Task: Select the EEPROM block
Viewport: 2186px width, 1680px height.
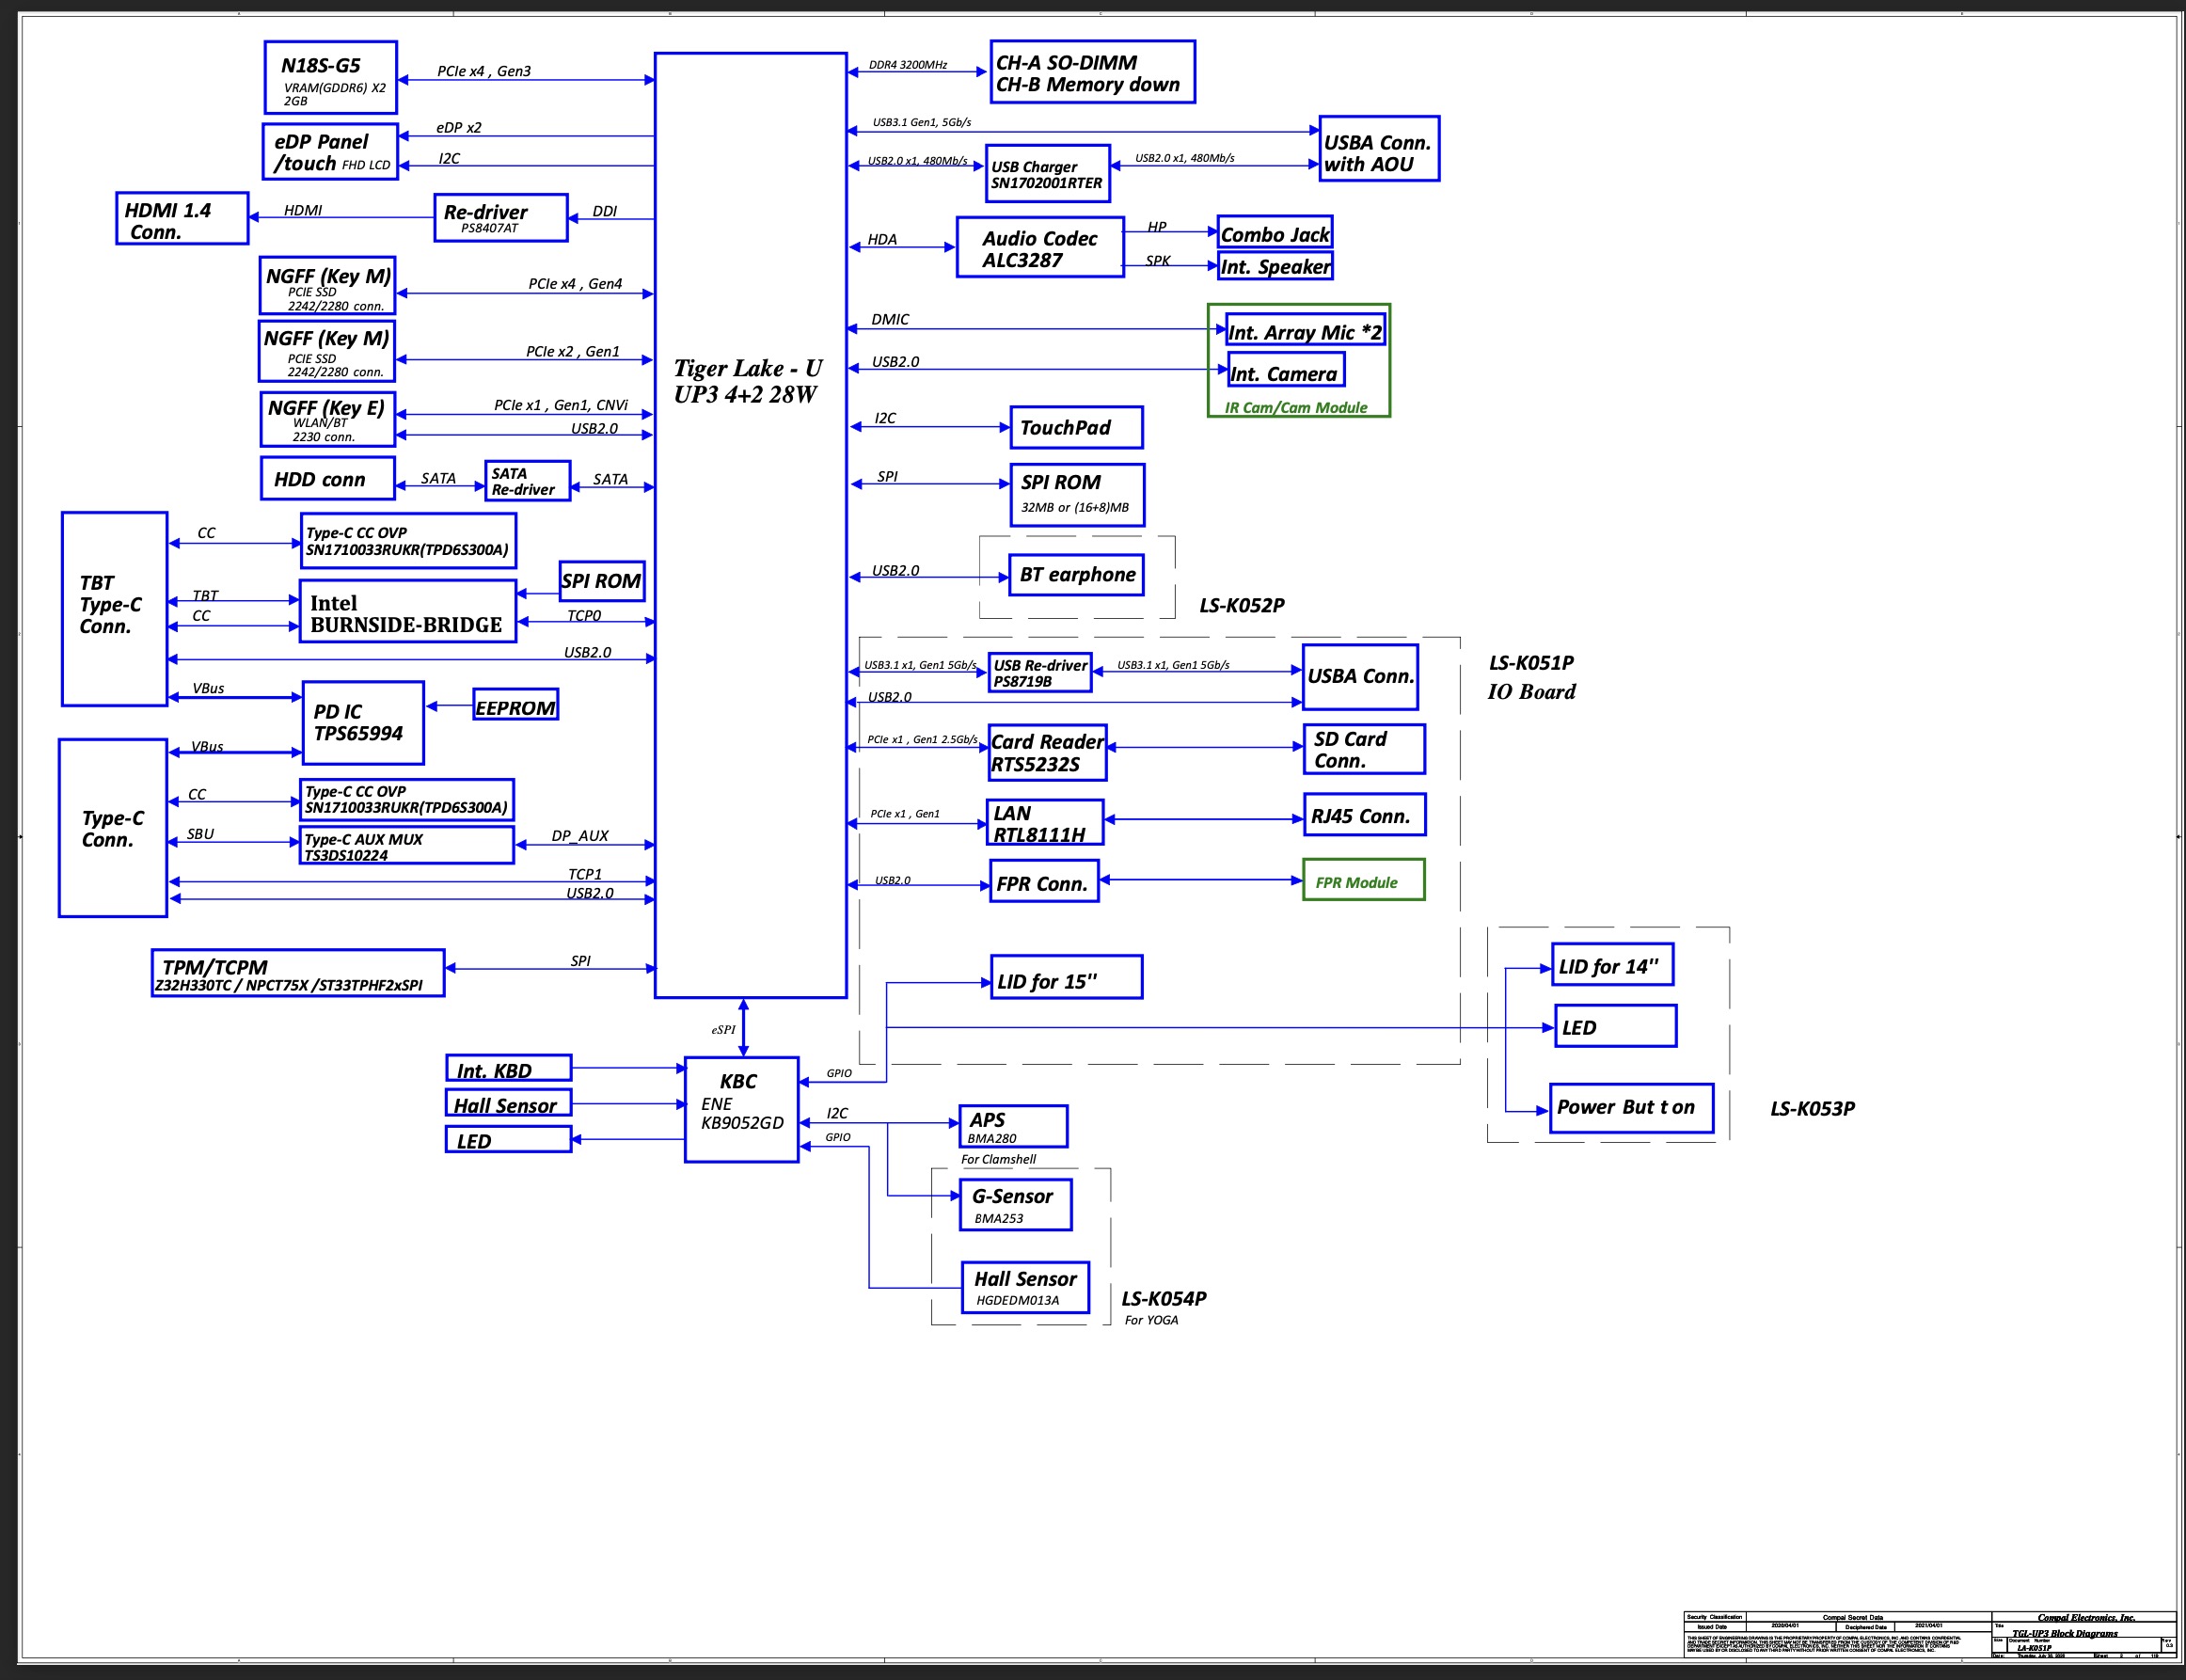Action: 515,706
